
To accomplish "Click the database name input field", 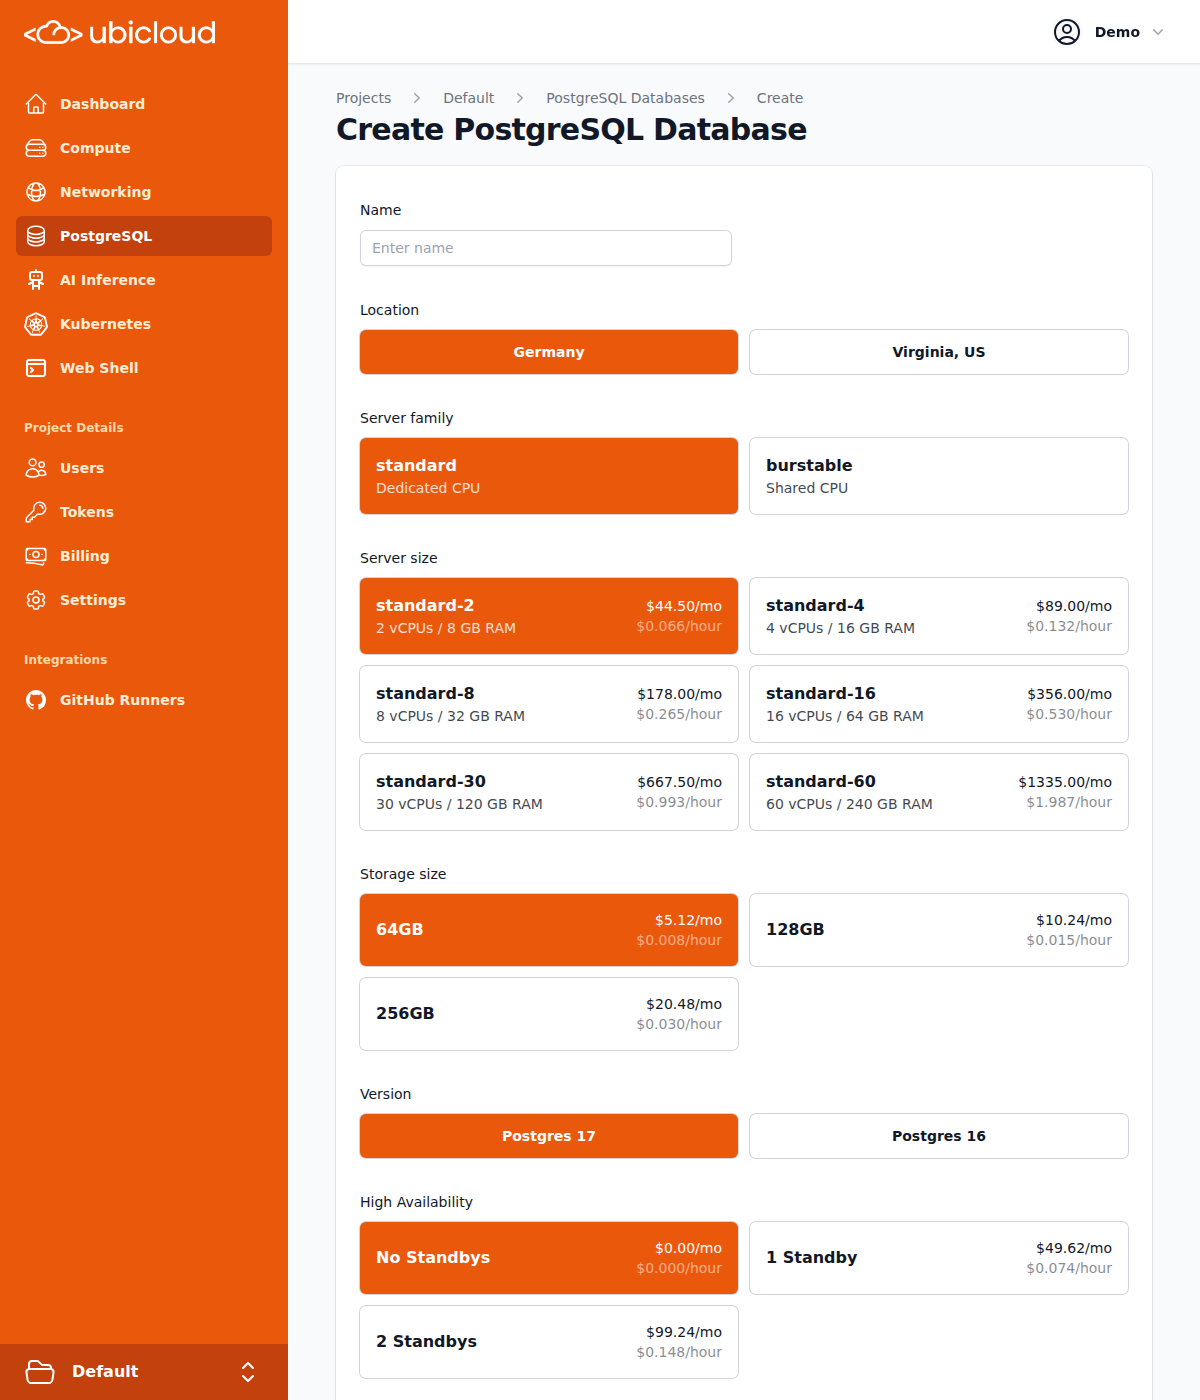I will pyautogui.click(x=545, y=247).
